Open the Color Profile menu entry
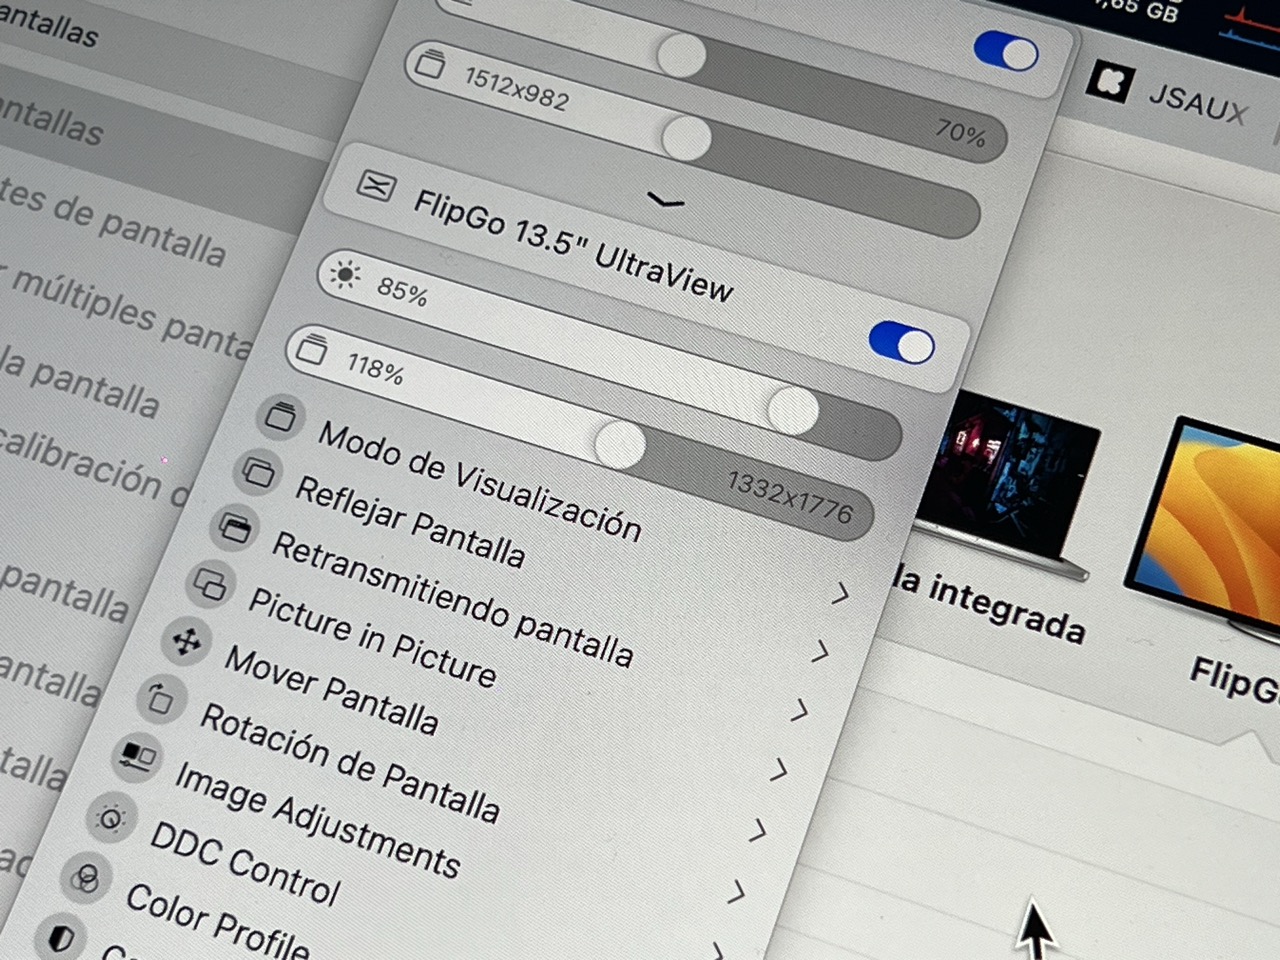 (218, 921)
